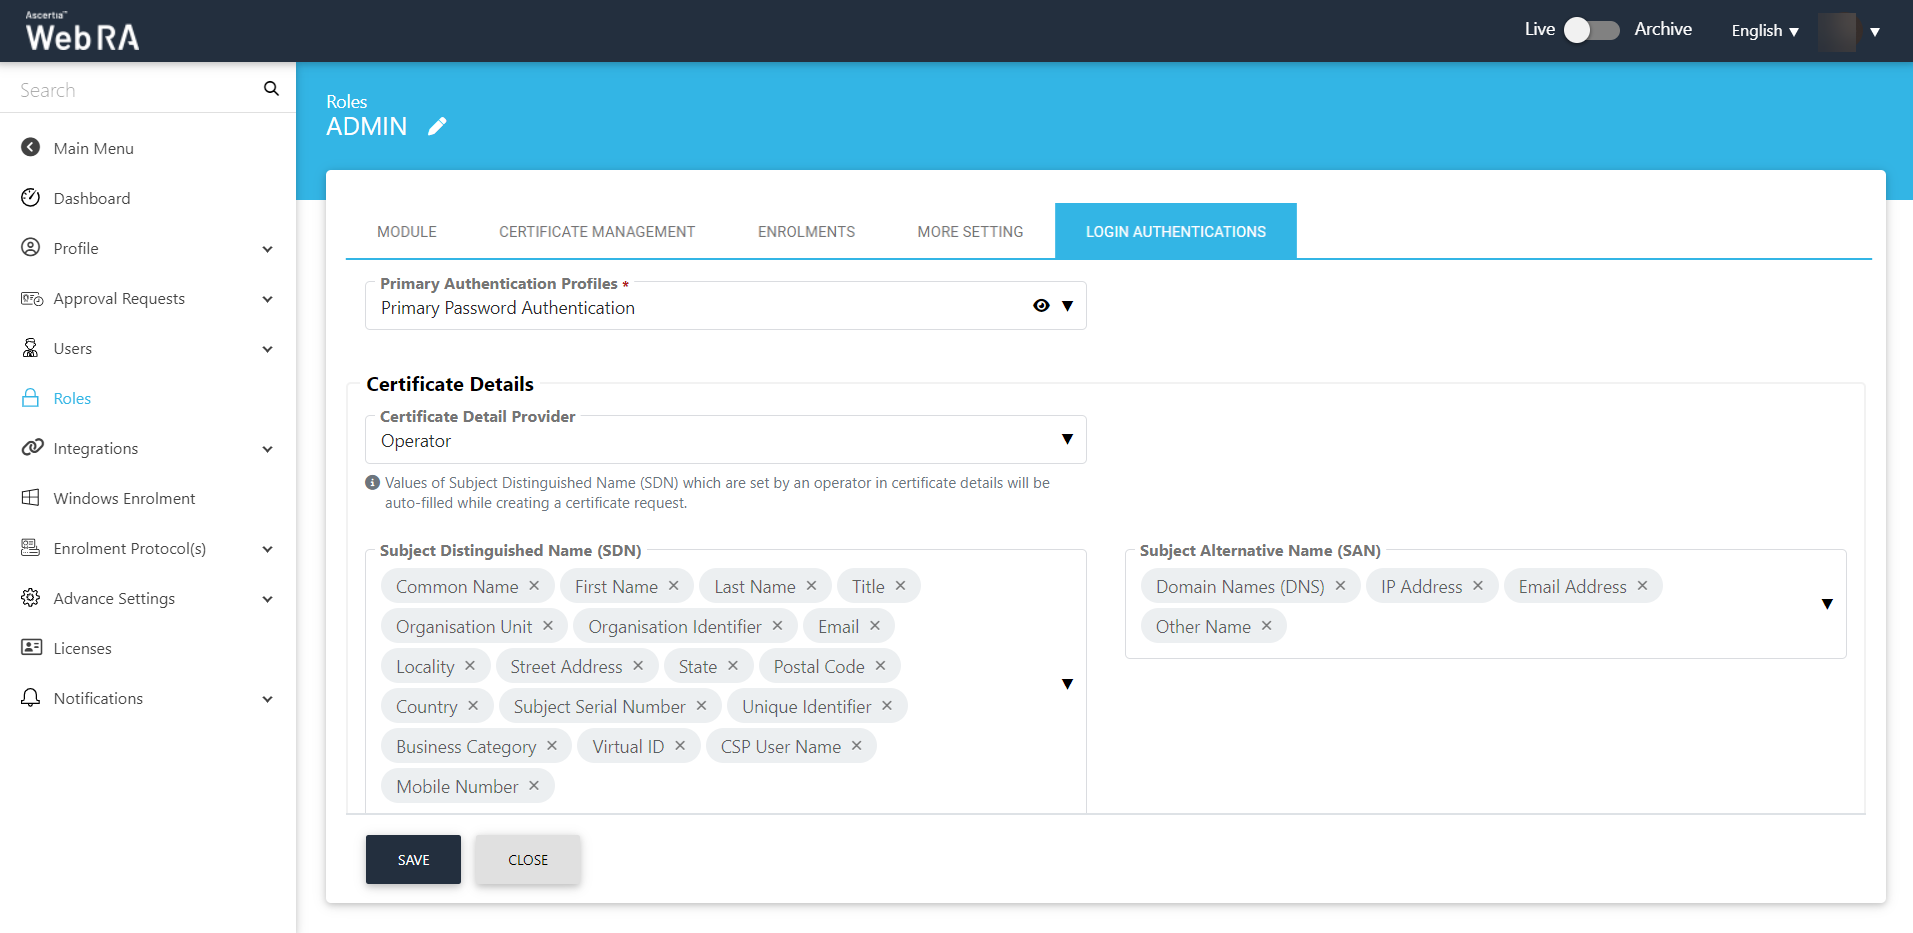Screen dimensions: 1913x933
Task: Click the Main Menu back arrow
Action: click(x=31, y=148)
